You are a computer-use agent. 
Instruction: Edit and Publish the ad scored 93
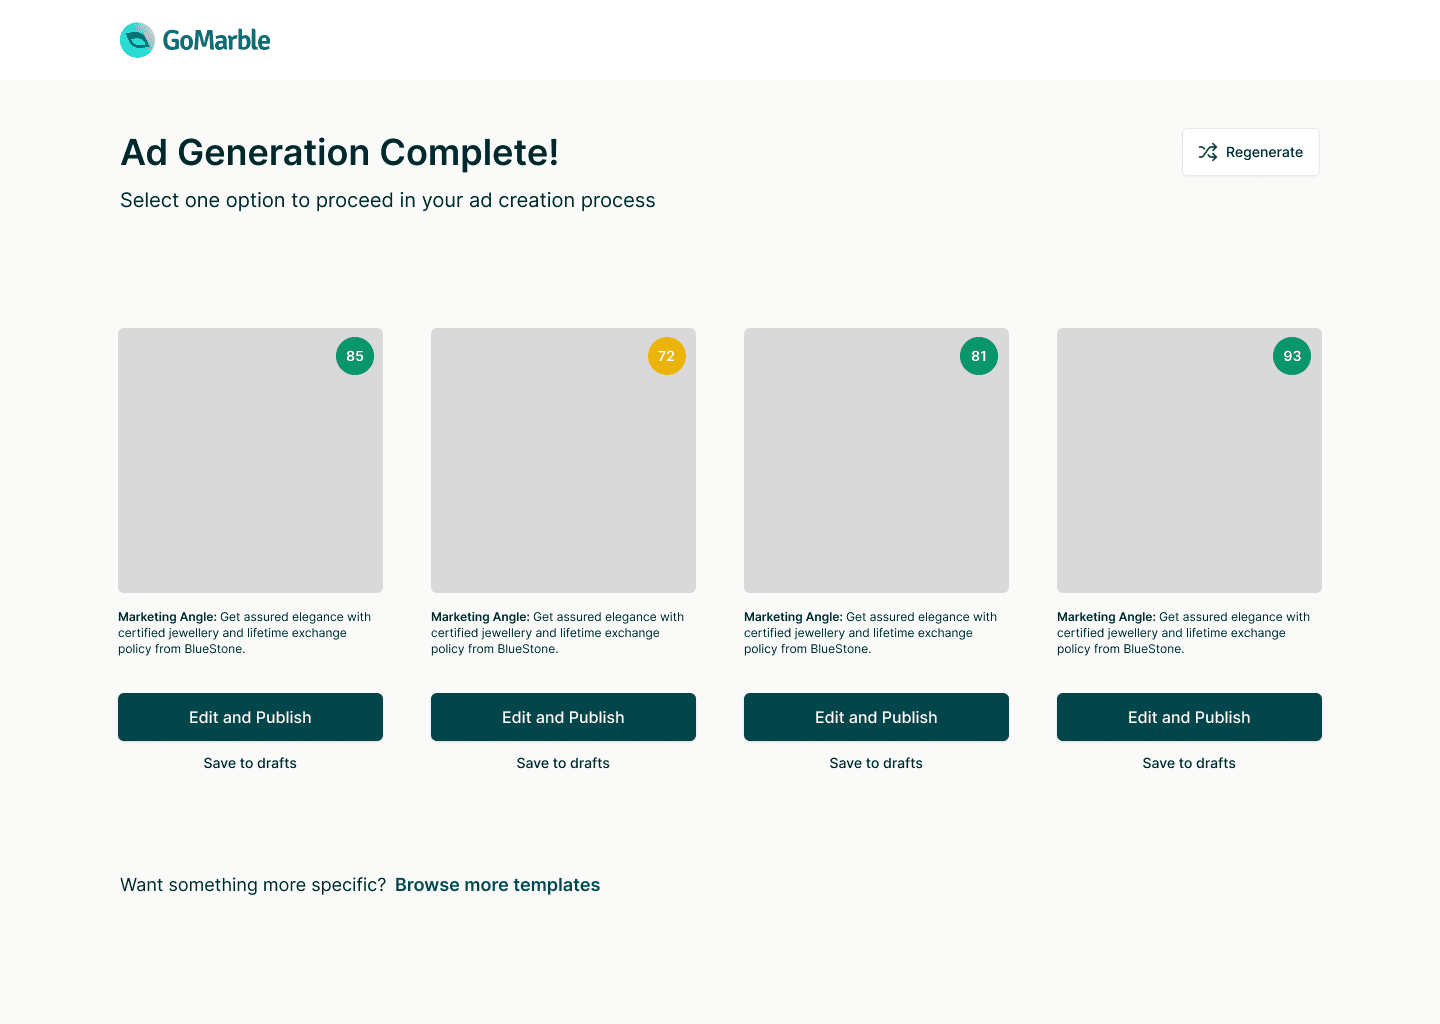click(x=1189, y=717)
